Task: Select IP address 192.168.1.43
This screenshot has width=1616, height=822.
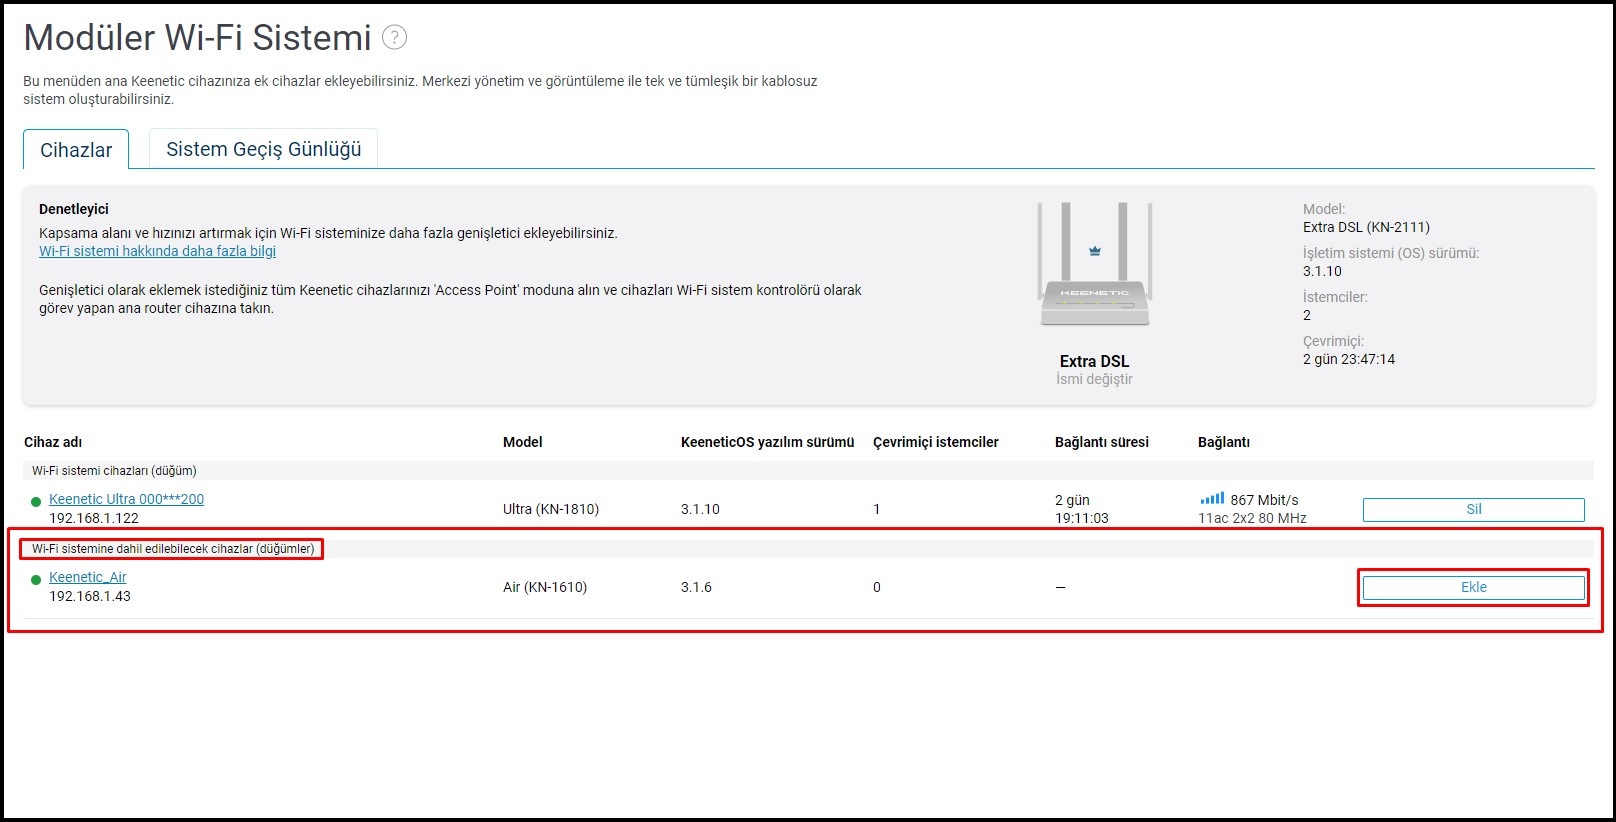Action: [x=90, y=596]
